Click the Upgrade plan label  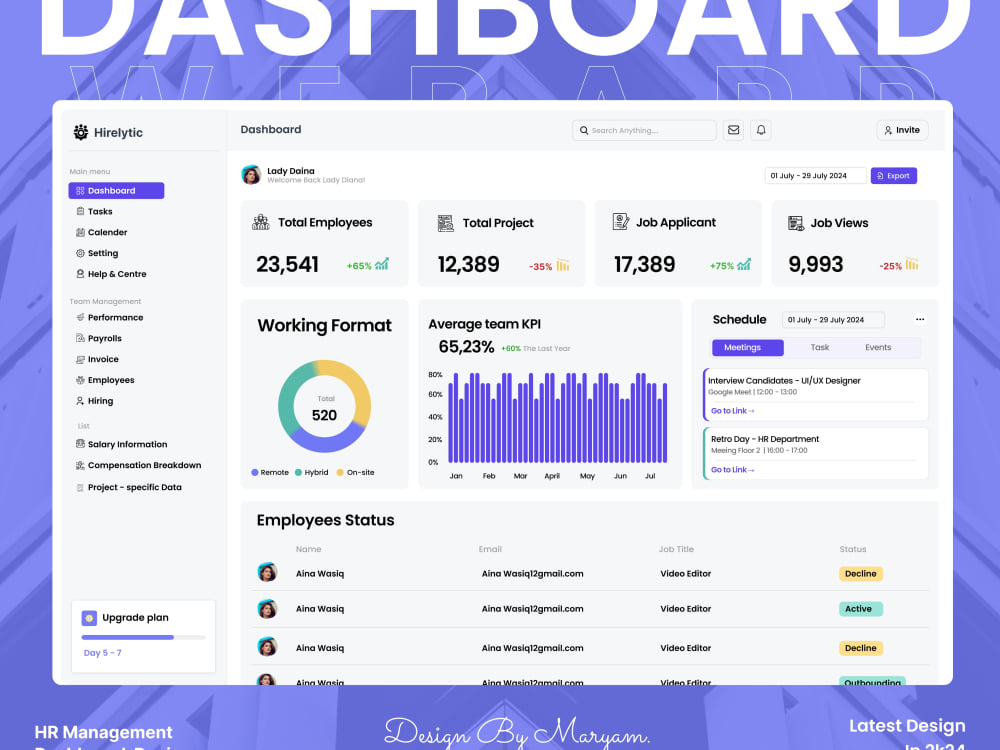click(x=135, y=617)
